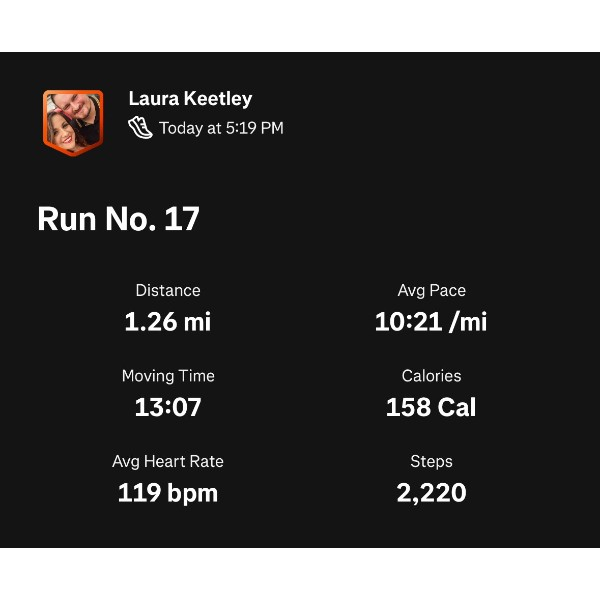Open Laura Keetley's profile photo
Screen dimensions: 600x600
tap(73, 122)
